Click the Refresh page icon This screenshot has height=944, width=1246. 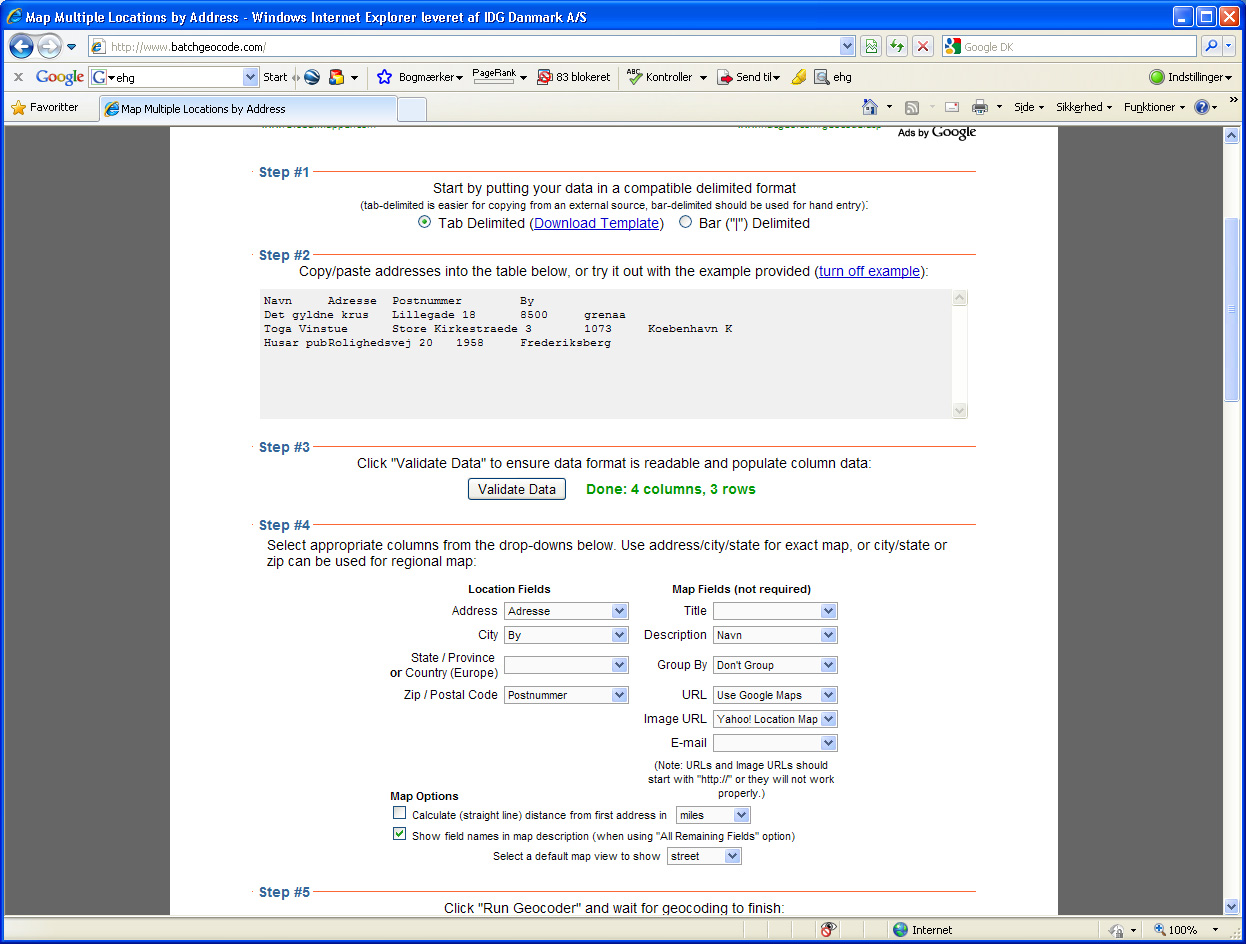coord(897,46)
